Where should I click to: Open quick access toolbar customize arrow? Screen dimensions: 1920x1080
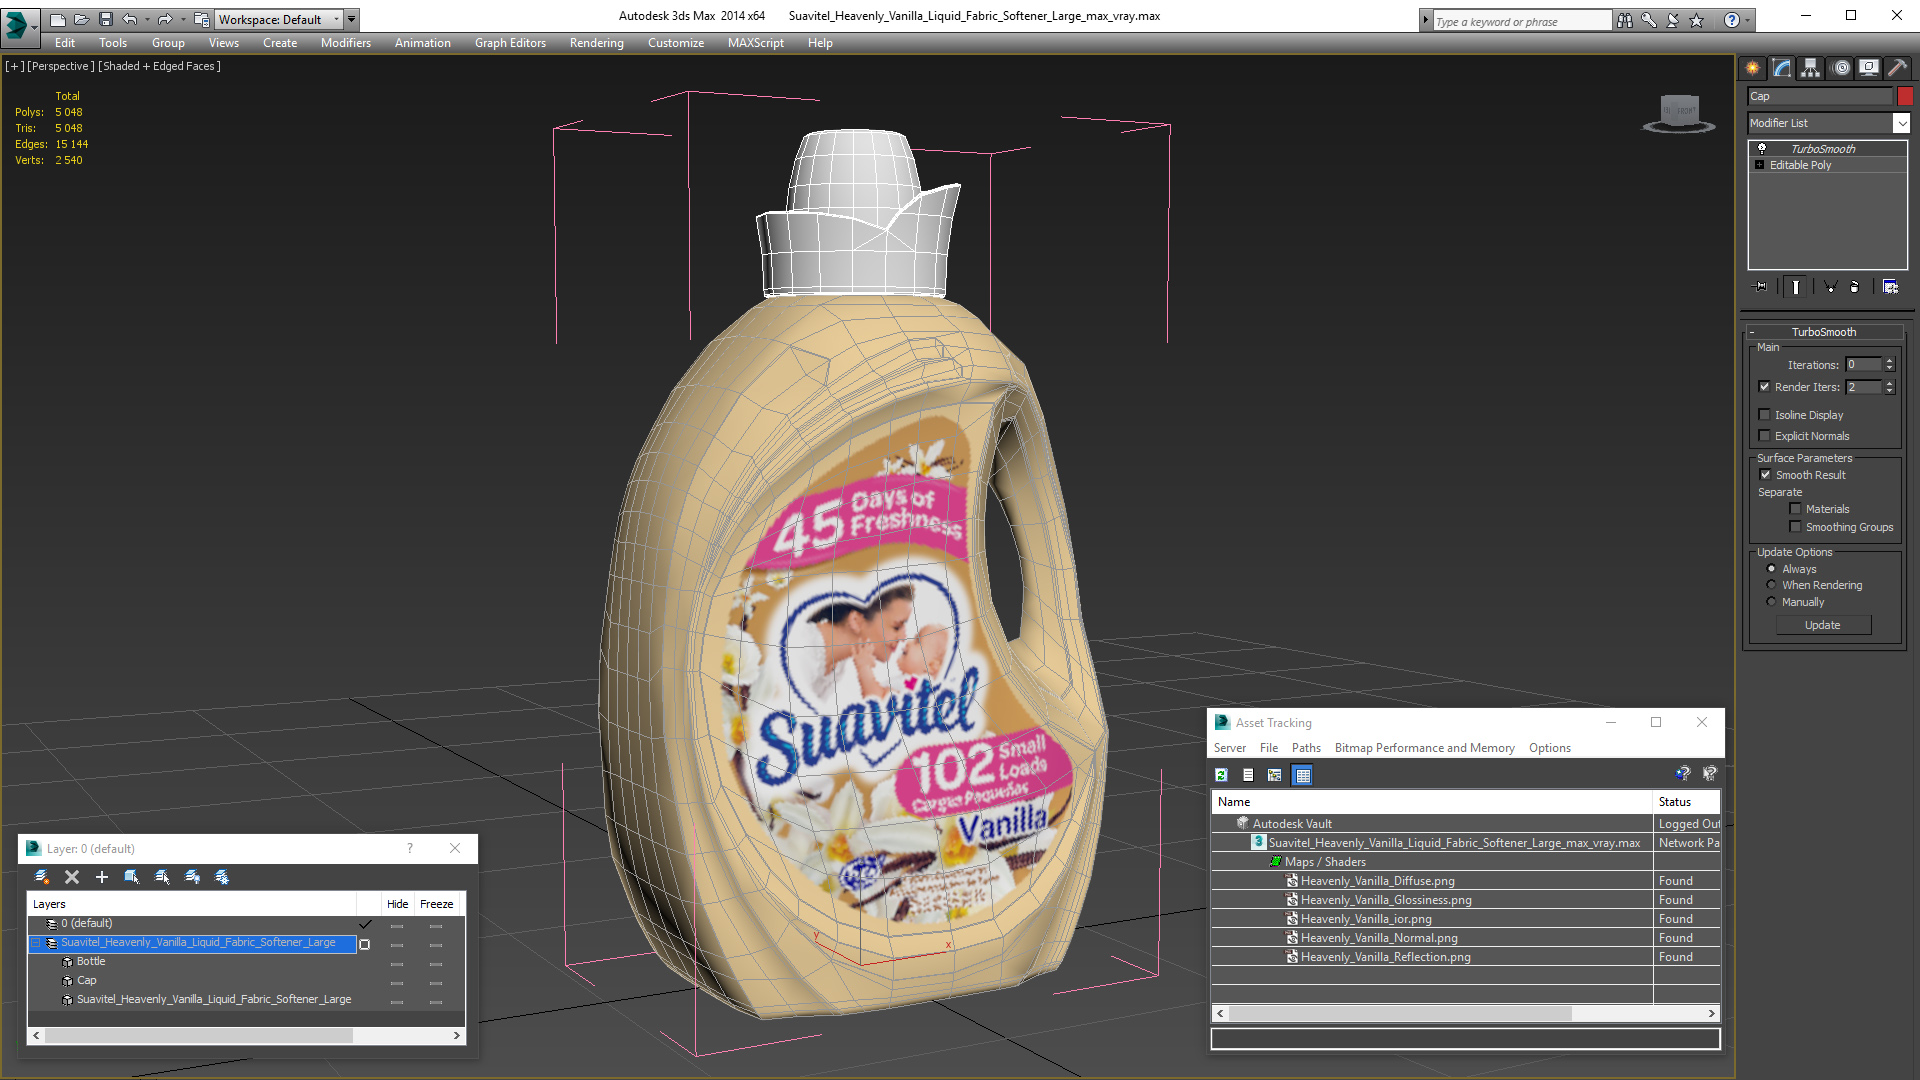(351, 19)
